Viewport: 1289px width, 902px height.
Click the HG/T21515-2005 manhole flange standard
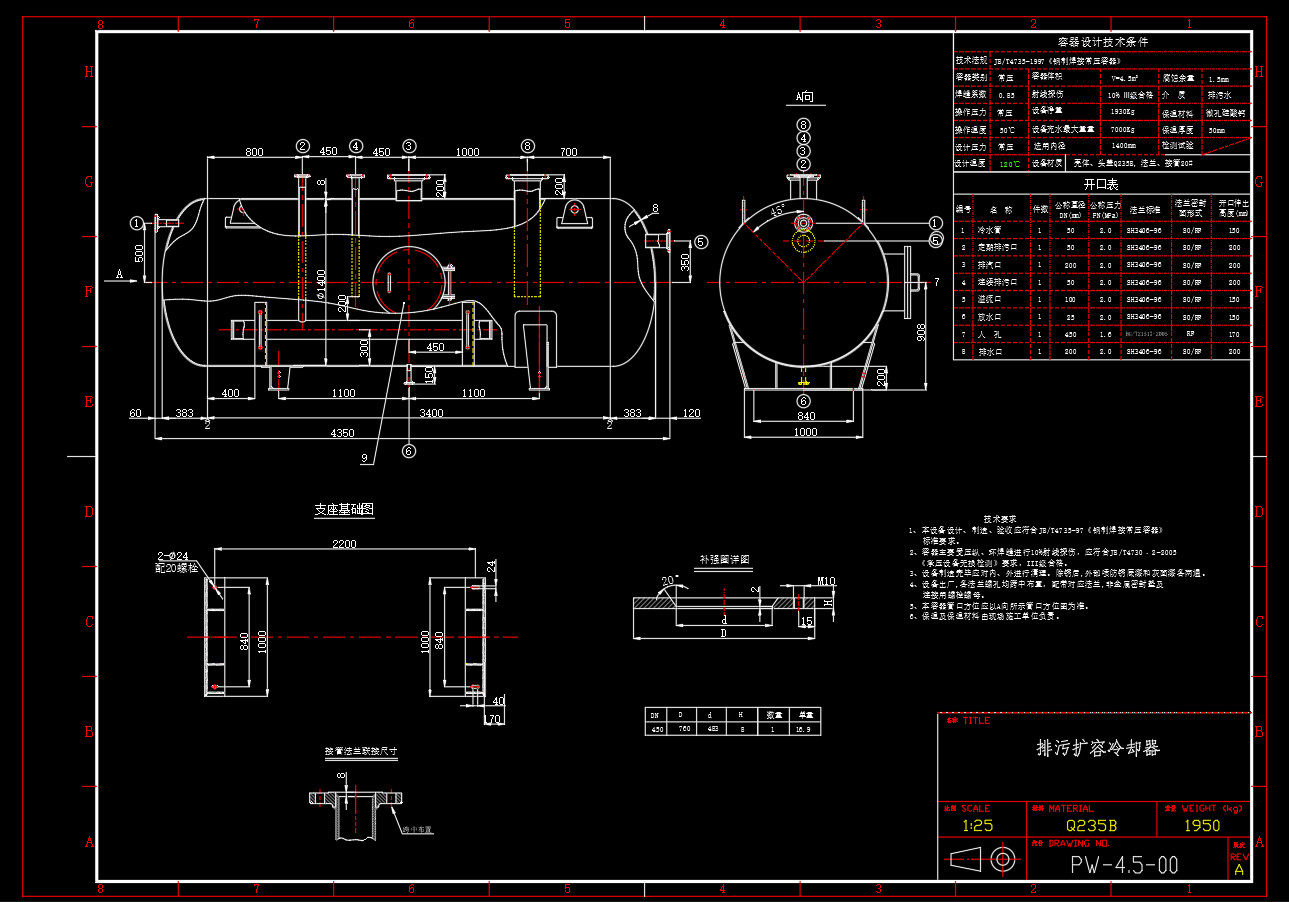click(1146, 334)
